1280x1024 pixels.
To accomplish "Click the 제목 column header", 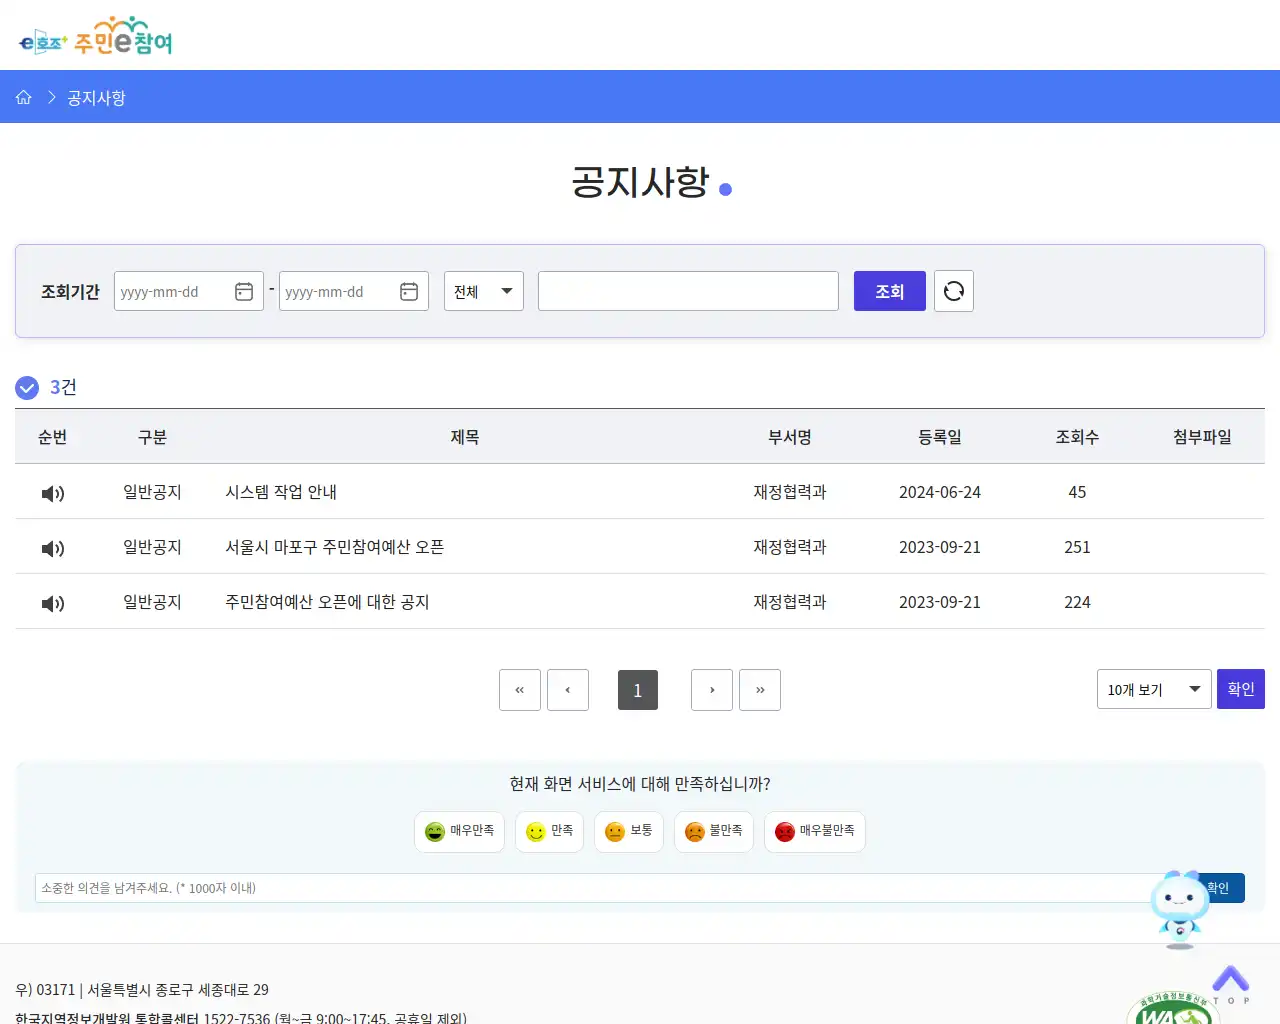I will (465, 437).
